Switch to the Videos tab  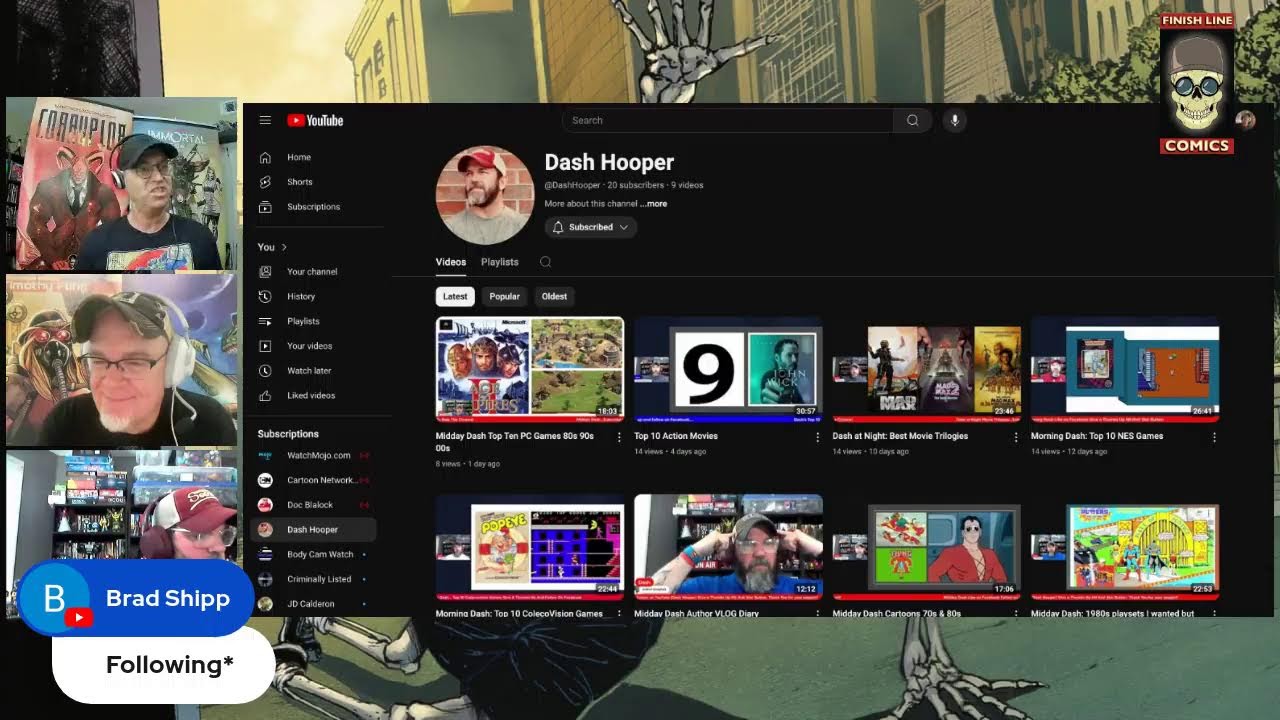tap(451, 262)
